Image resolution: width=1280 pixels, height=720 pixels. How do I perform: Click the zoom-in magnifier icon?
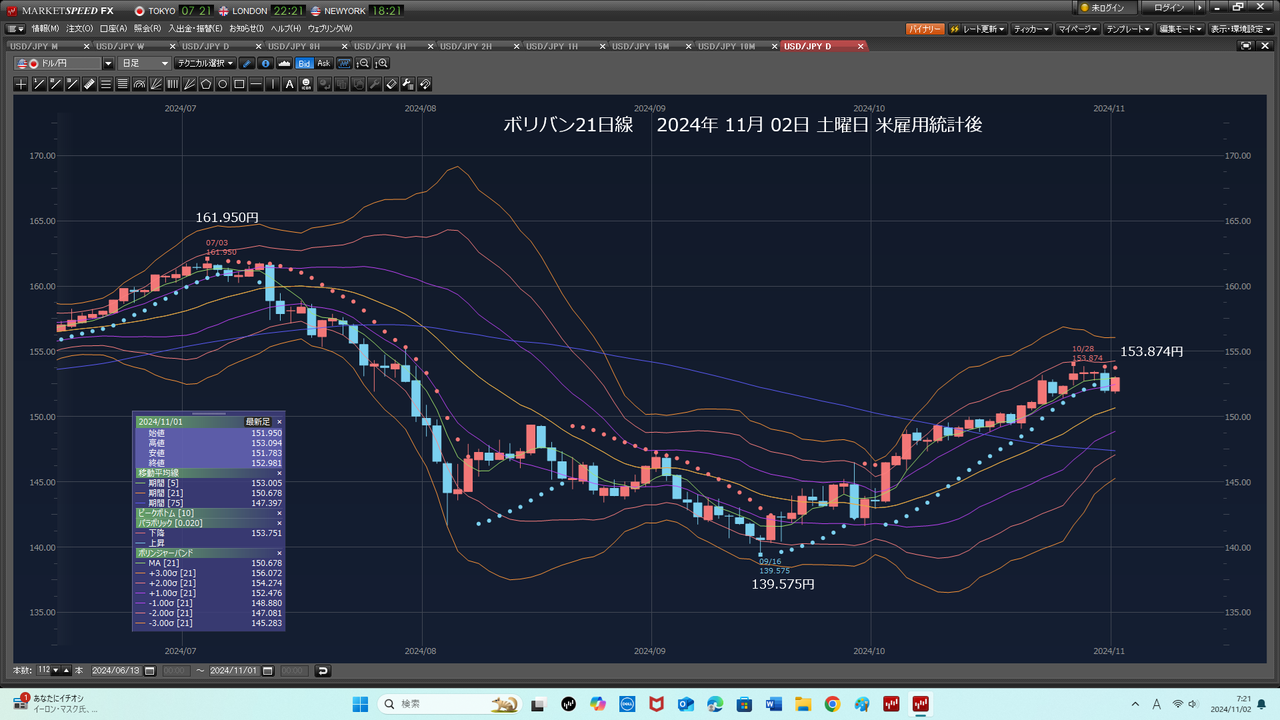click(x=381, y=63)
